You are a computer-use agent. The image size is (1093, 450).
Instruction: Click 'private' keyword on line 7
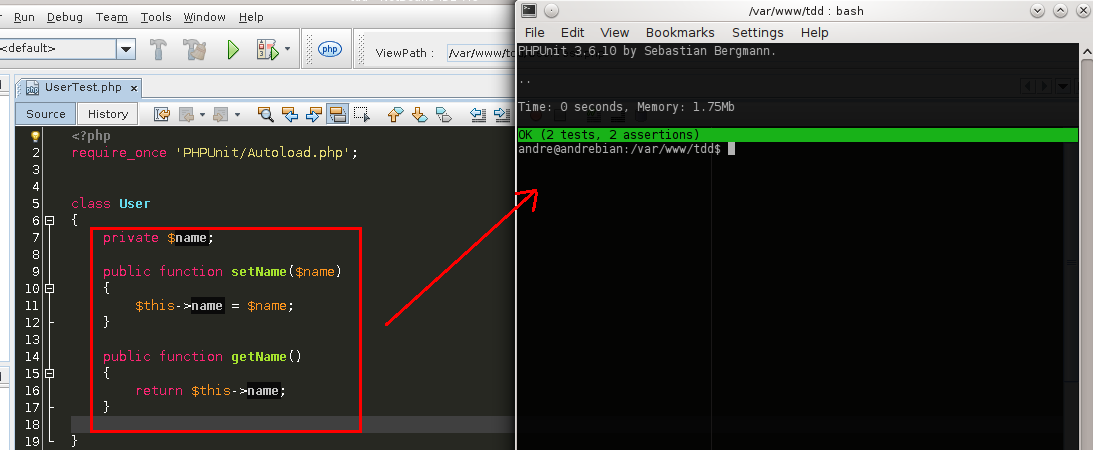click(131, 238)
